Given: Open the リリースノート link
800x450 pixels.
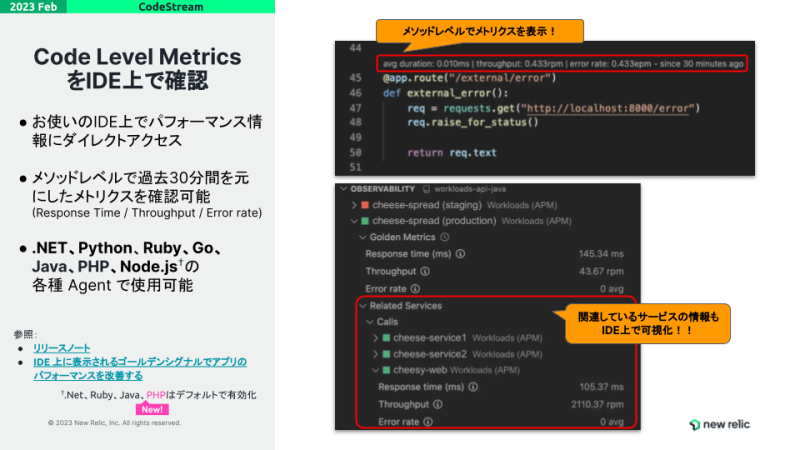Looking at the screenshot, I should (62, 348).
